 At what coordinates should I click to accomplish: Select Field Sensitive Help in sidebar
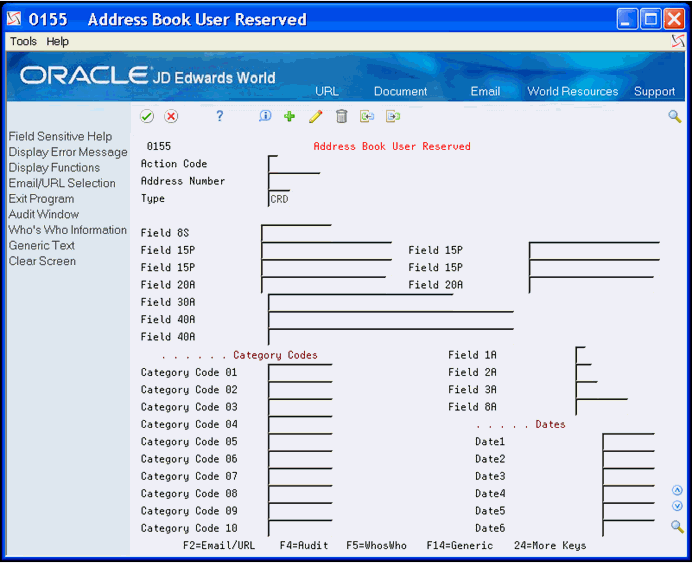(60, 136)
